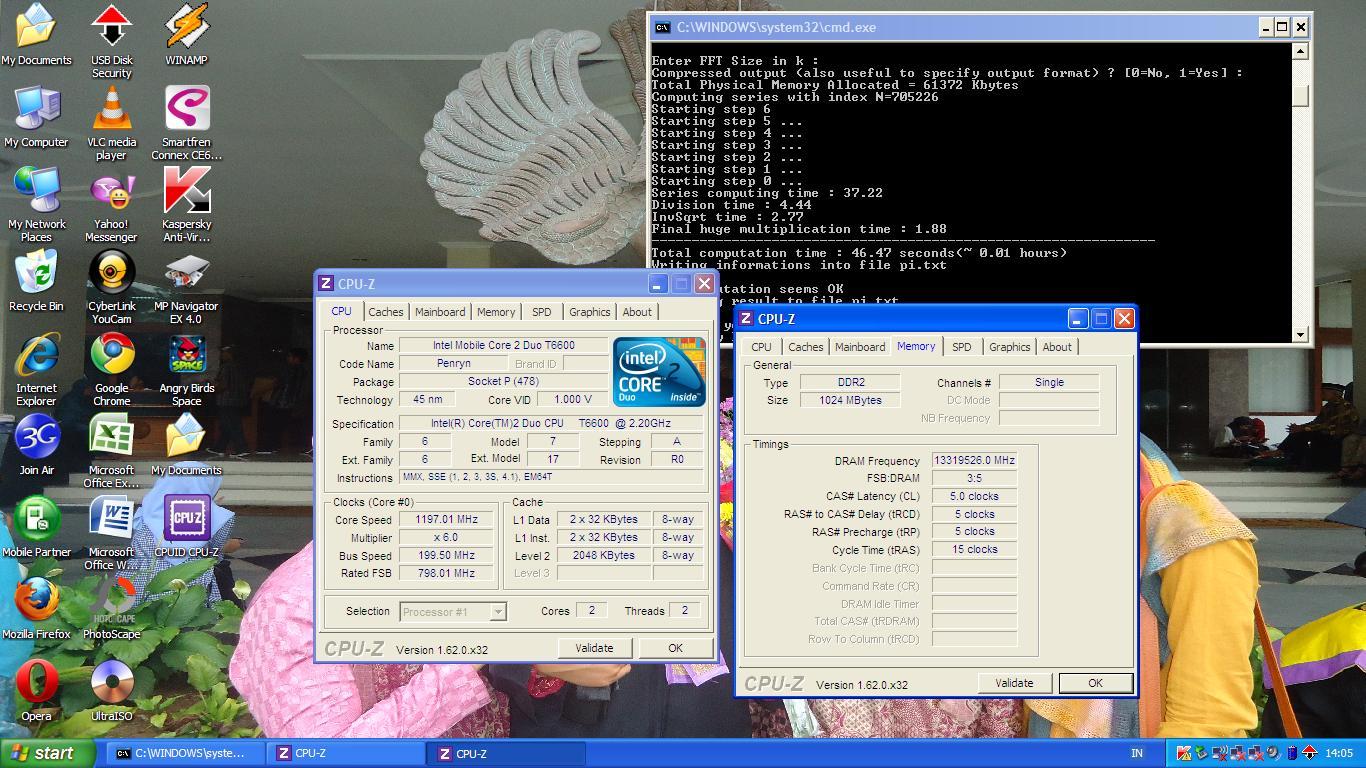1366x768 pixels.
Task: Open SPD tab in left CPU-Z window
Action: (x=541, y=312)
